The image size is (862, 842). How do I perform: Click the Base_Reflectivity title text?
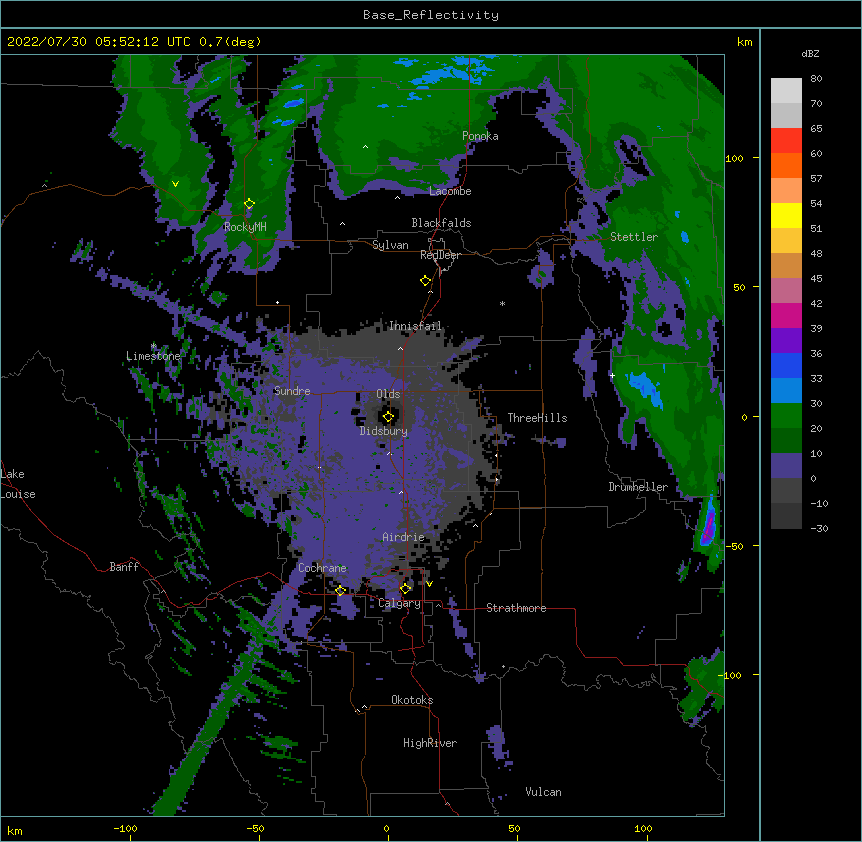(431, 15)
